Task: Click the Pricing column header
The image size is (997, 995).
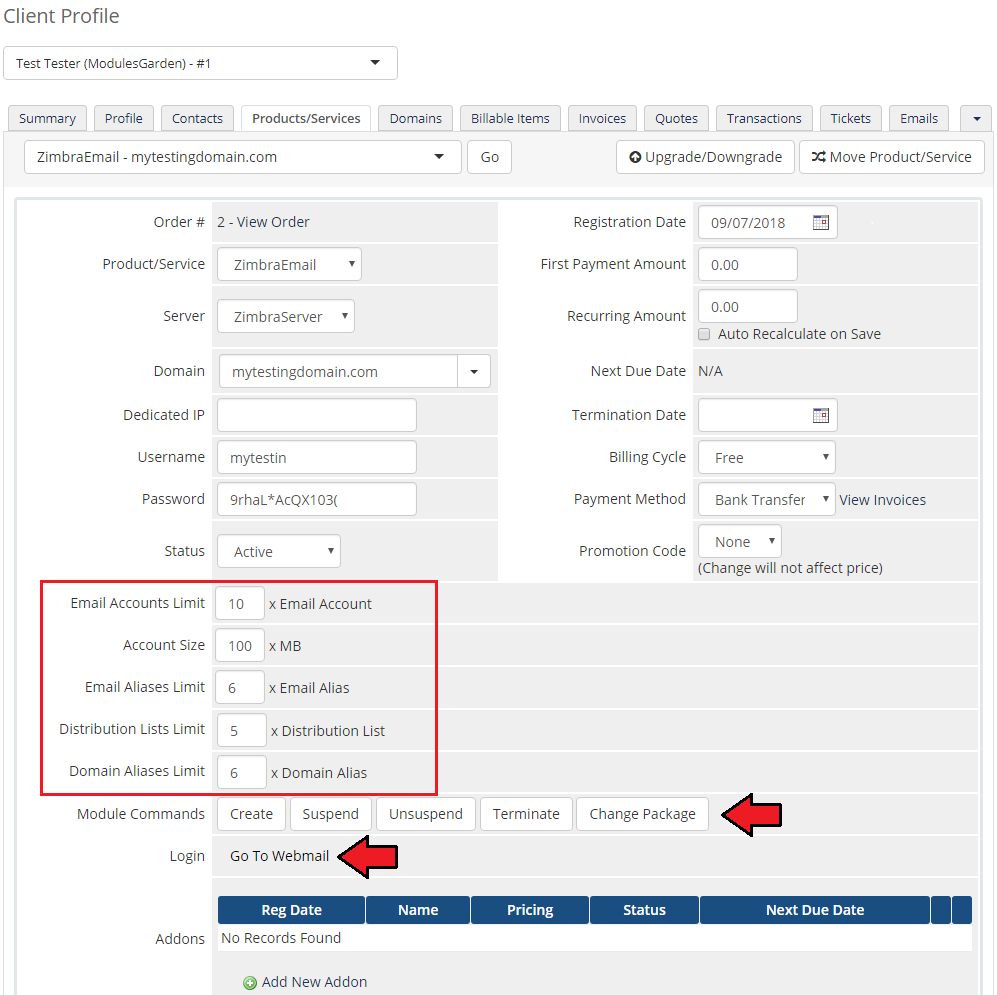Action: 530,910
